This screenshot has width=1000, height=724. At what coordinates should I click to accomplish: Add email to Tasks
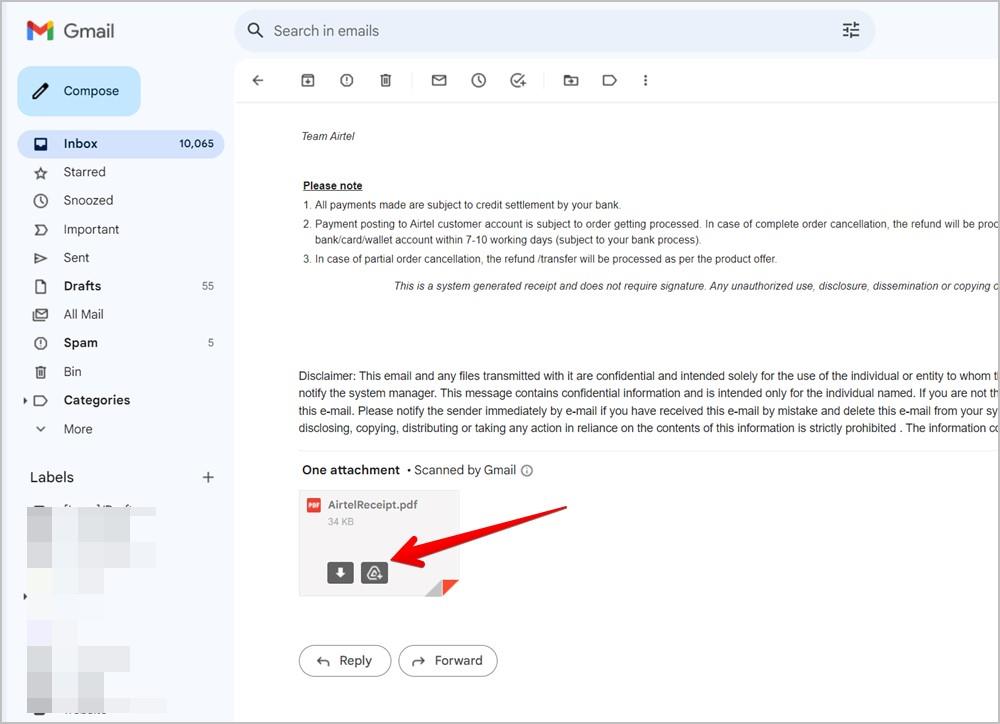pos(518,80)
